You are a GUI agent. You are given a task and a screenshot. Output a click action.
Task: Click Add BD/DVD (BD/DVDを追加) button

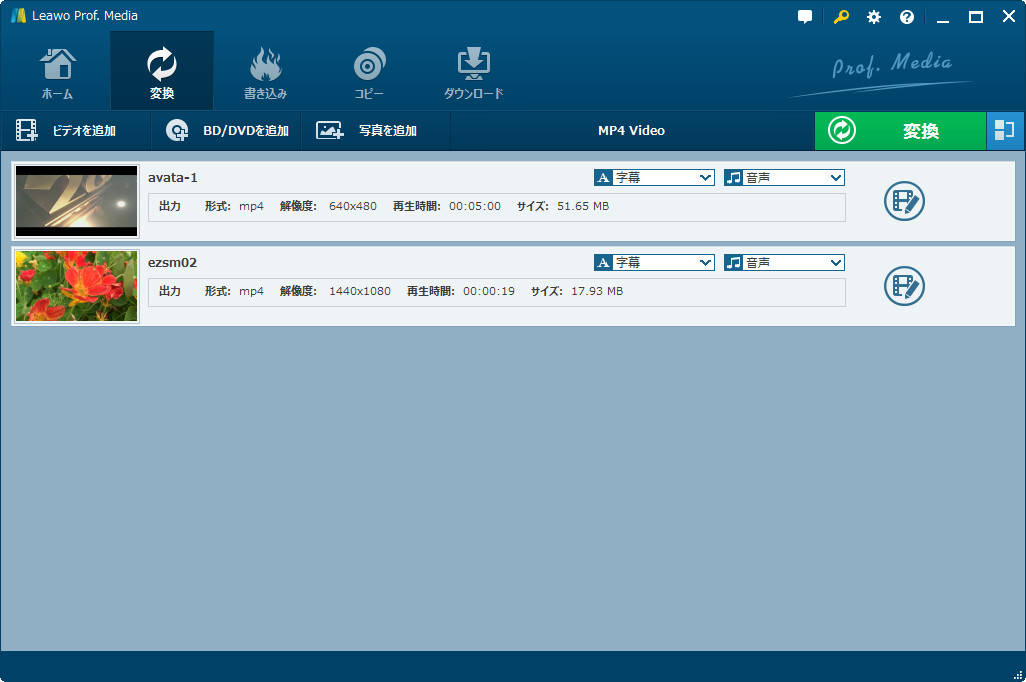[226, 131]
